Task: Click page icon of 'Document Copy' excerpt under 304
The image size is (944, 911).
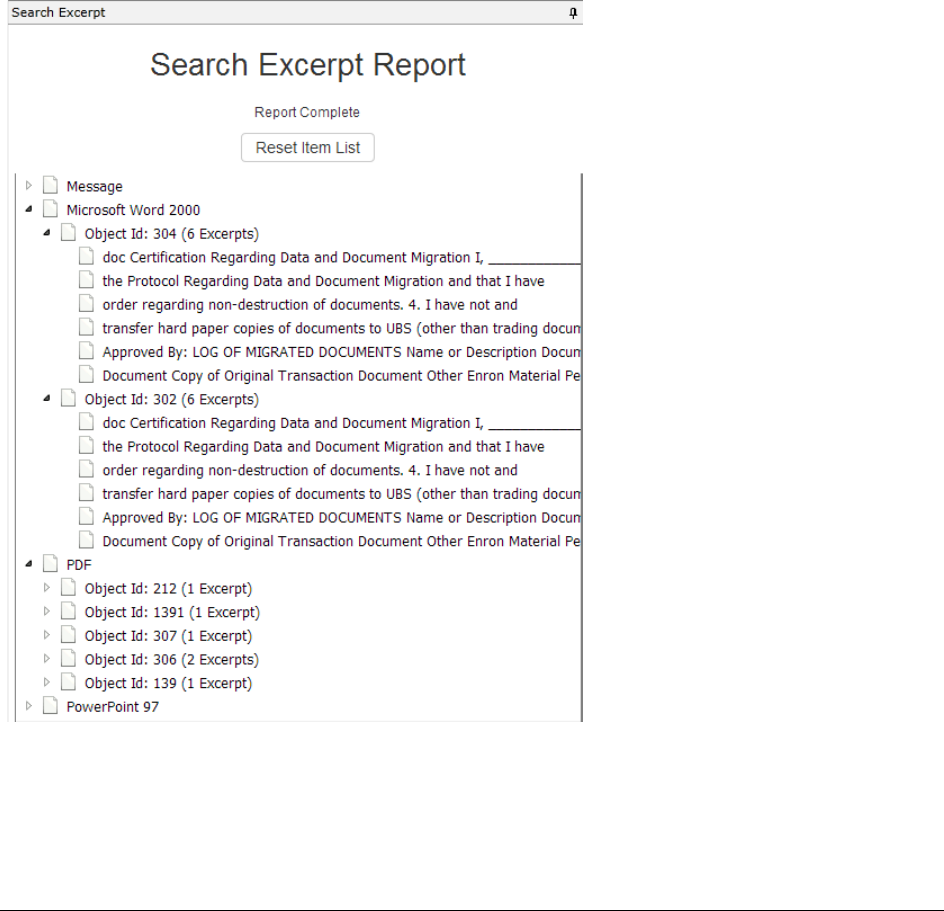Action: 87,375
